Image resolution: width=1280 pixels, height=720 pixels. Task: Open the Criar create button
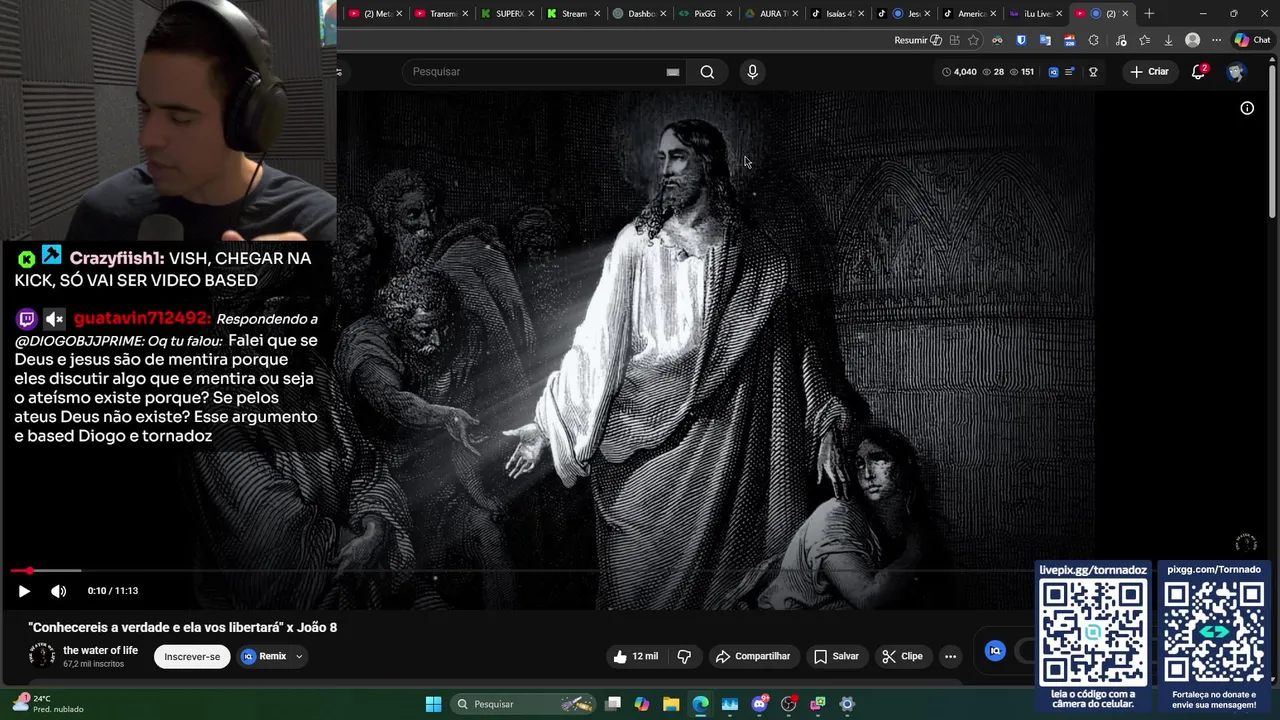click(x=1149, y=72)
